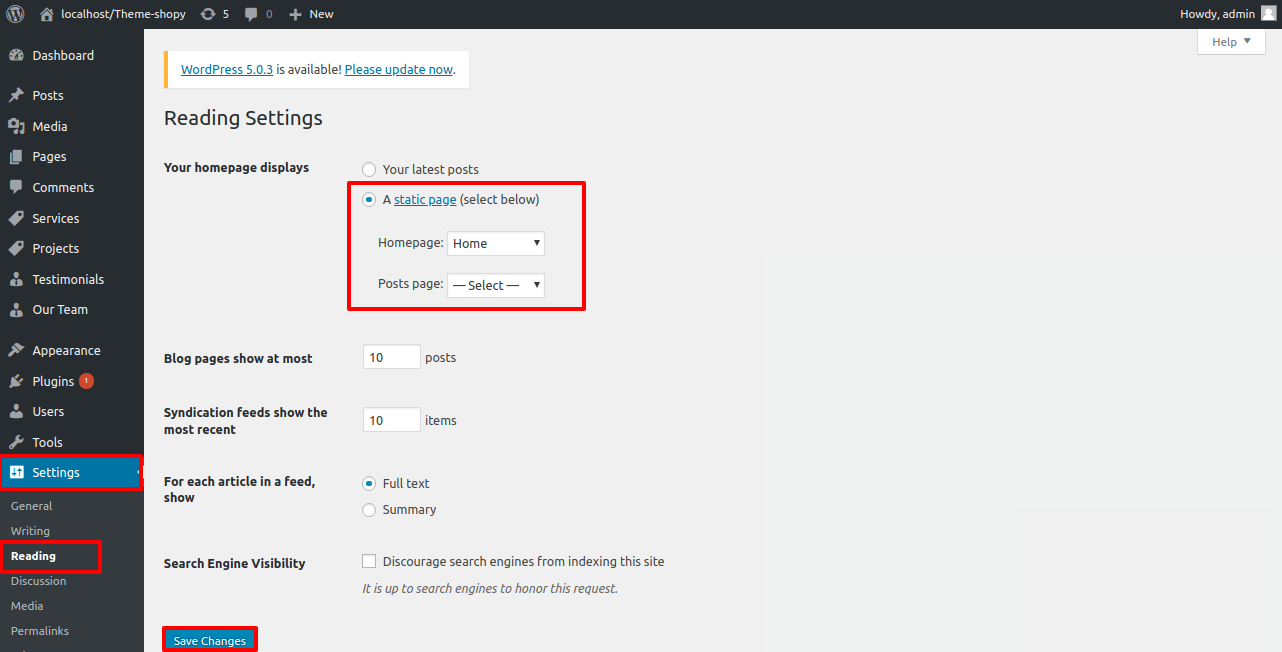The width and height of the screenshot is (1282, 652).
Task: Expand the Posts page select dropdown
Action: (x=496, y=285)
